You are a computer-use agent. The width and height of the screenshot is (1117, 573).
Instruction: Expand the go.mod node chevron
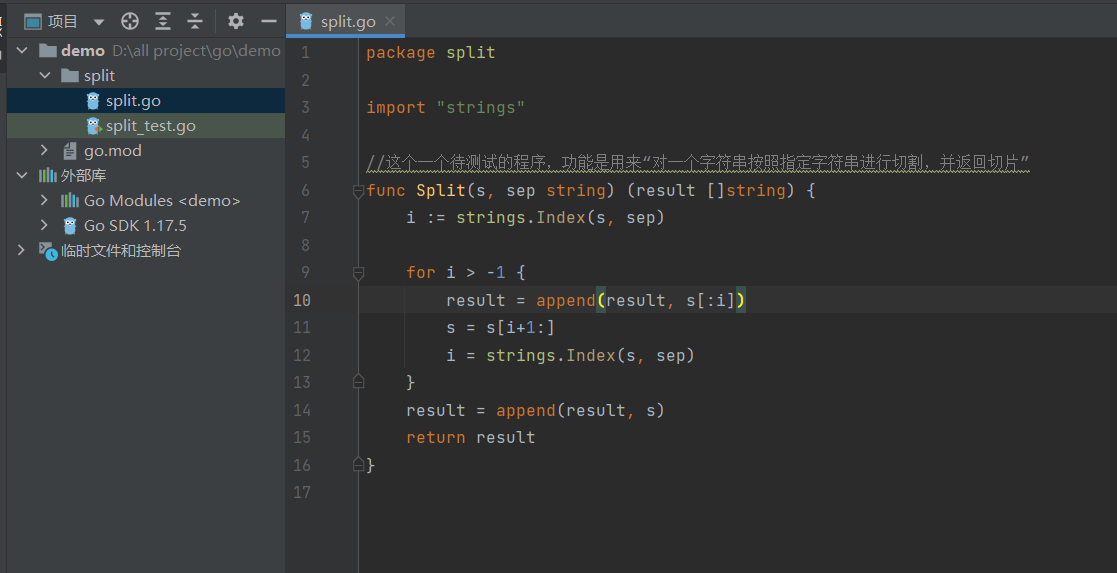pyautogui.click(x=44, y=150)
